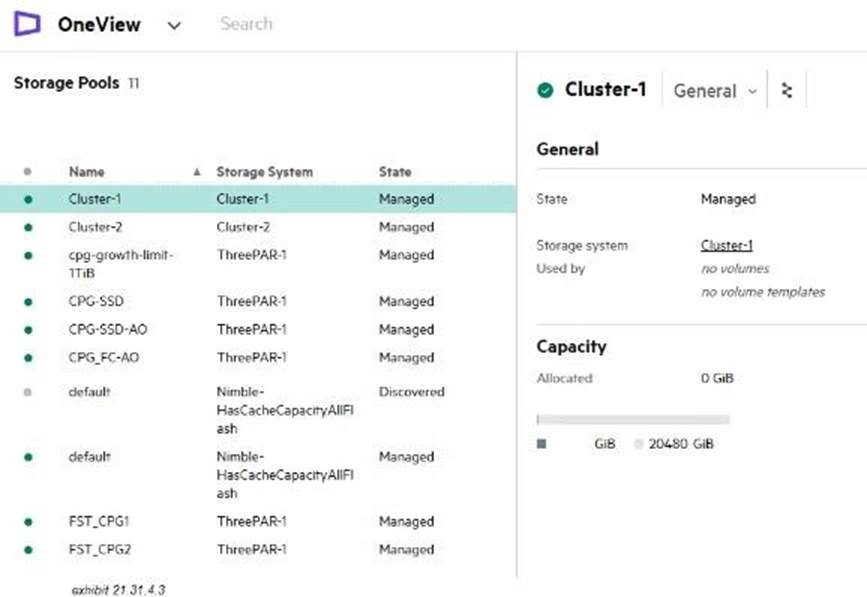867x597 pixels.
Task: Focus the Search input field
Action: point(246,24)
